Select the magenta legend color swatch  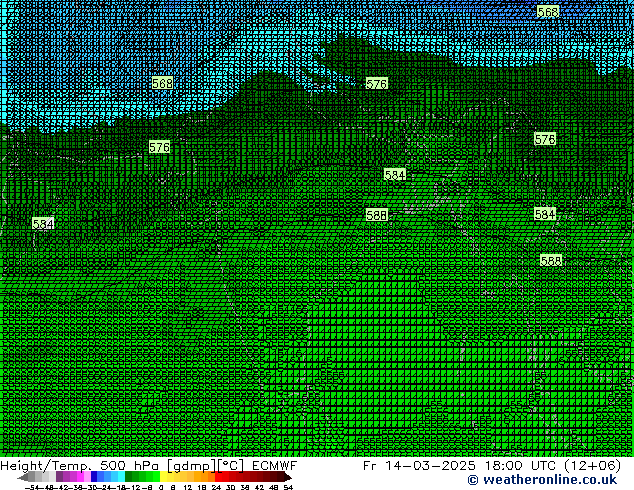pos(64,477)
